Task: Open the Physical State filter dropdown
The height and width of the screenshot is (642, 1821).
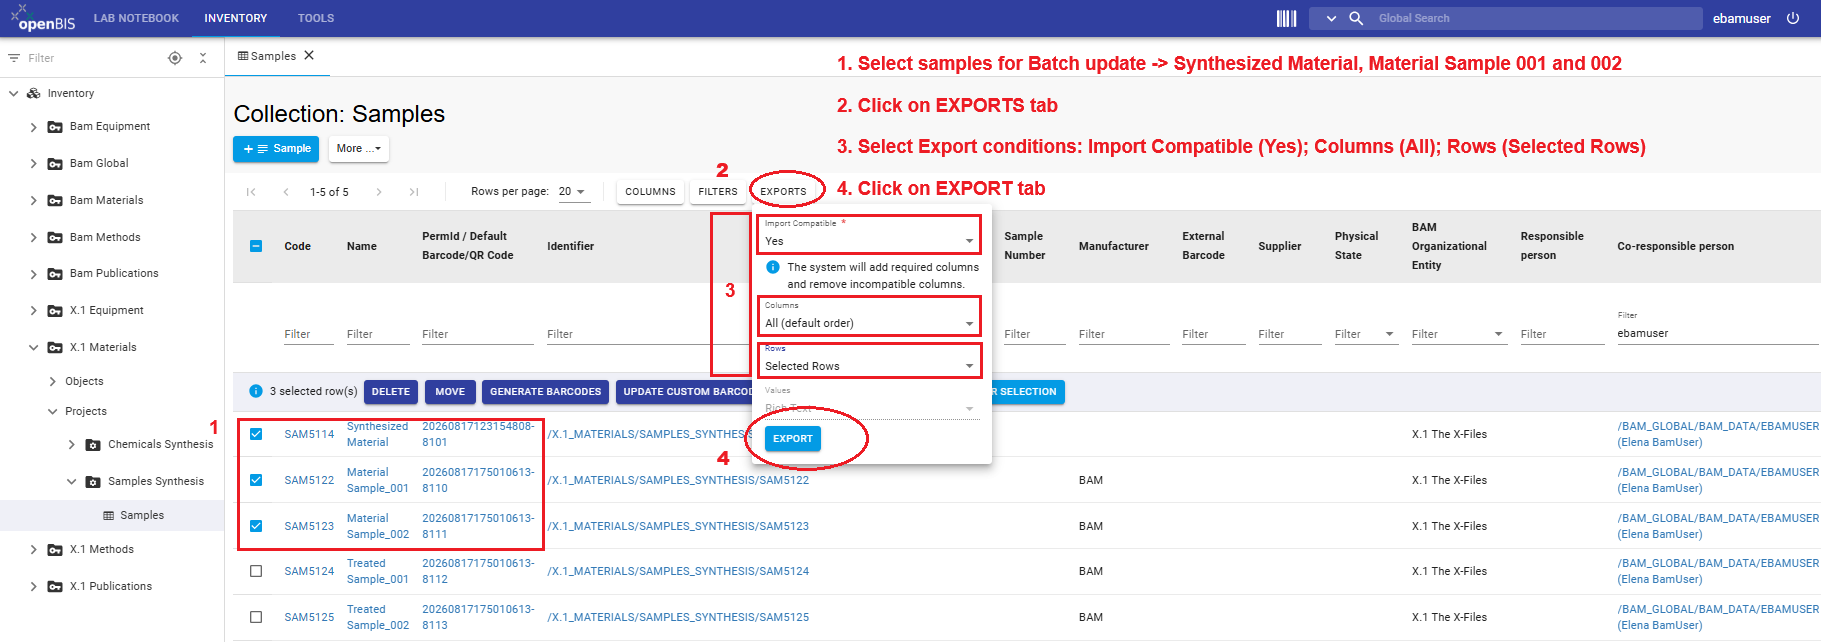Action: click(x=1390, y=334)
